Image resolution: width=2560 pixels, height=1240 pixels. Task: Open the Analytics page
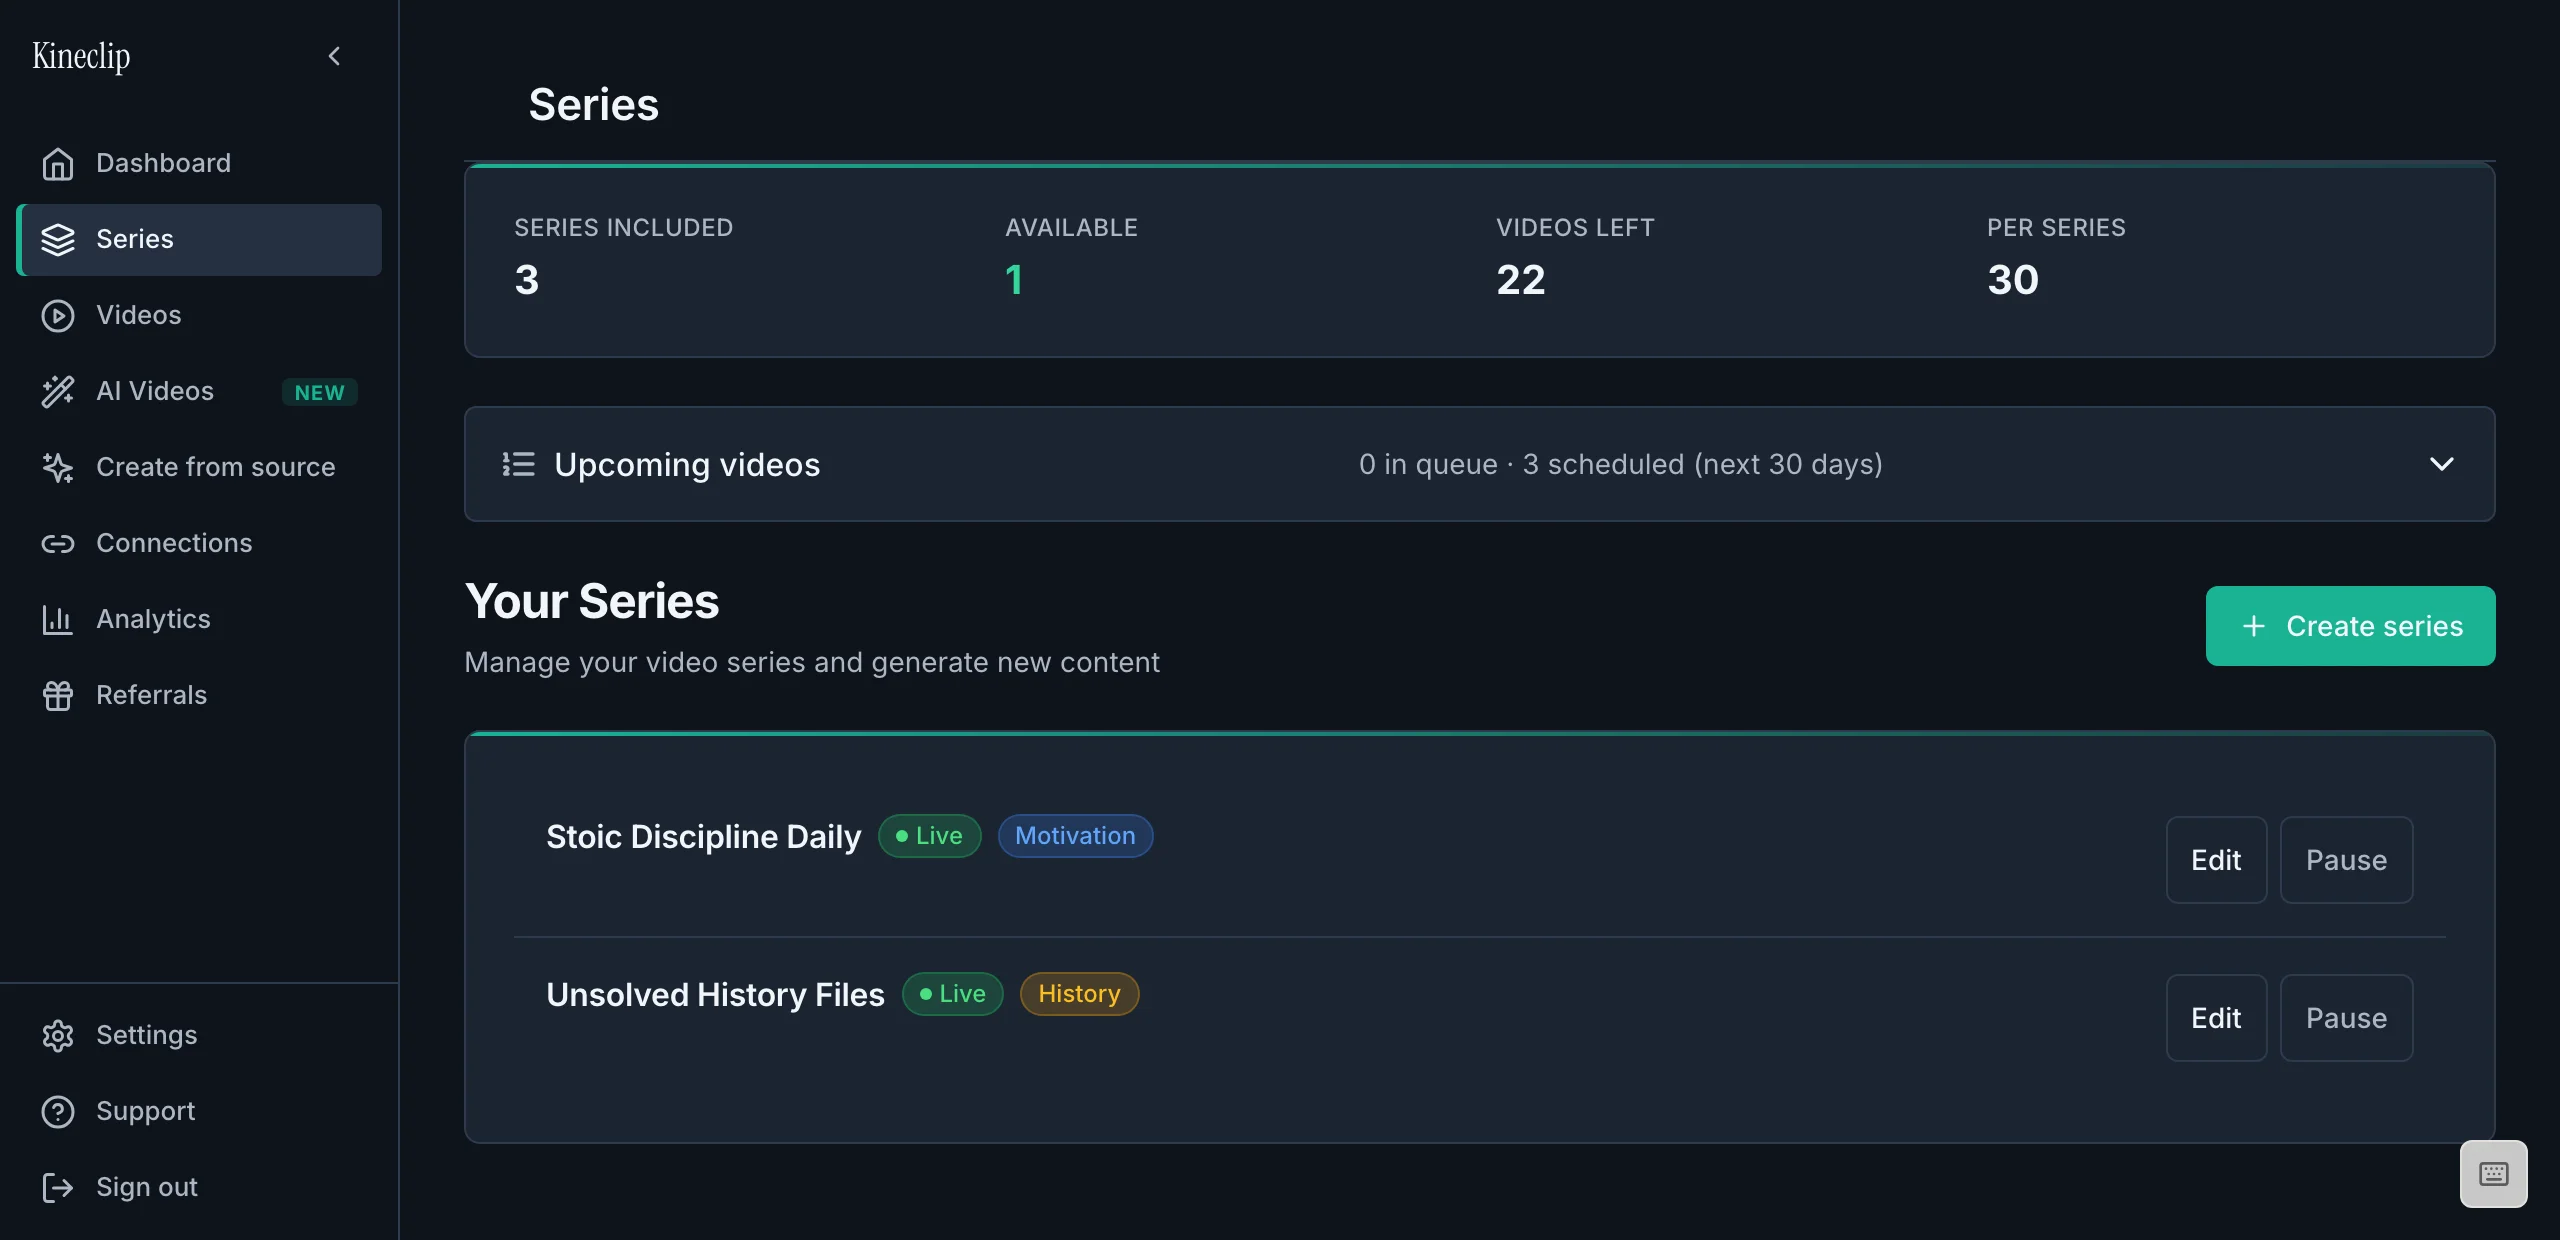click(x=199, y=619)
